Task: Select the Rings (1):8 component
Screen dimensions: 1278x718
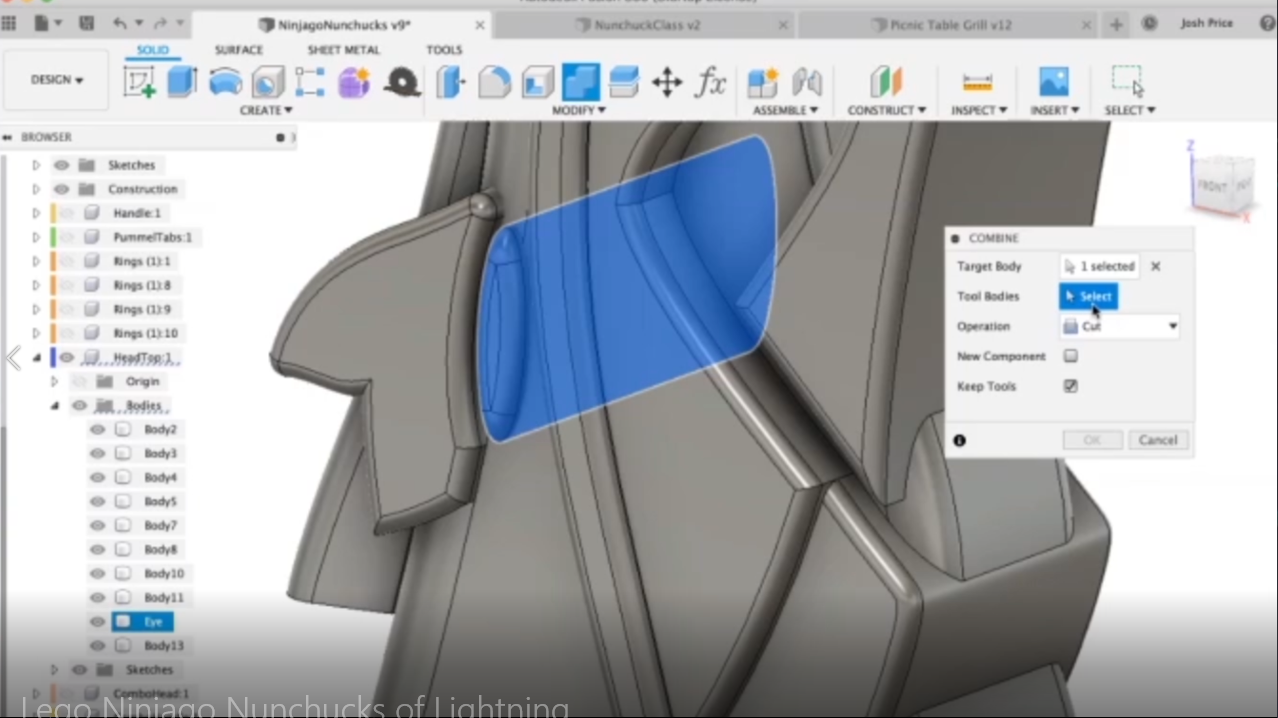Action: (x=141, y=285)
